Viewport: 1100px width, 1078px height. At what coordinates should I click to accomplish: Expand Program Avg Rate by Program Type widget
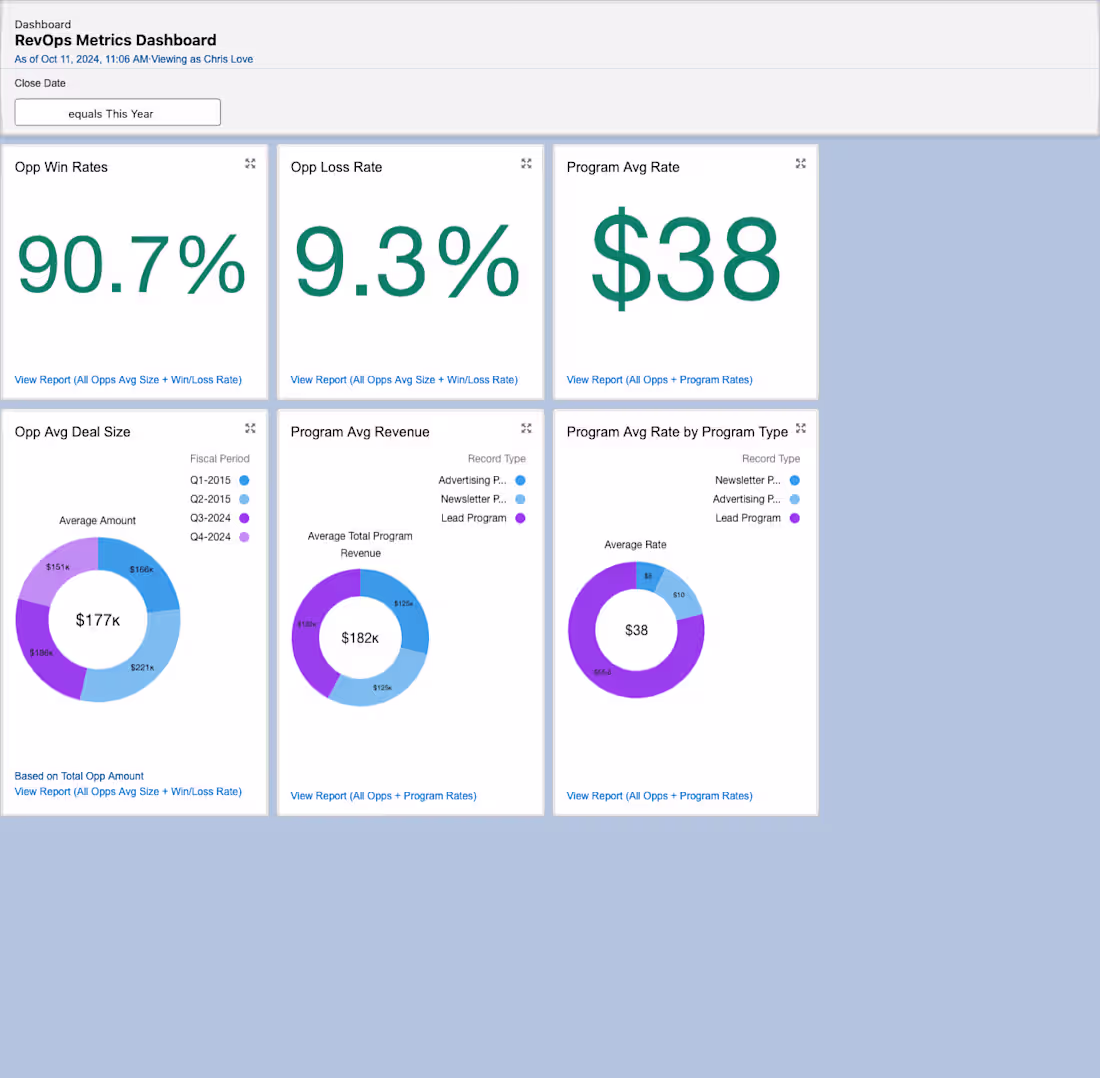point(800,427)
